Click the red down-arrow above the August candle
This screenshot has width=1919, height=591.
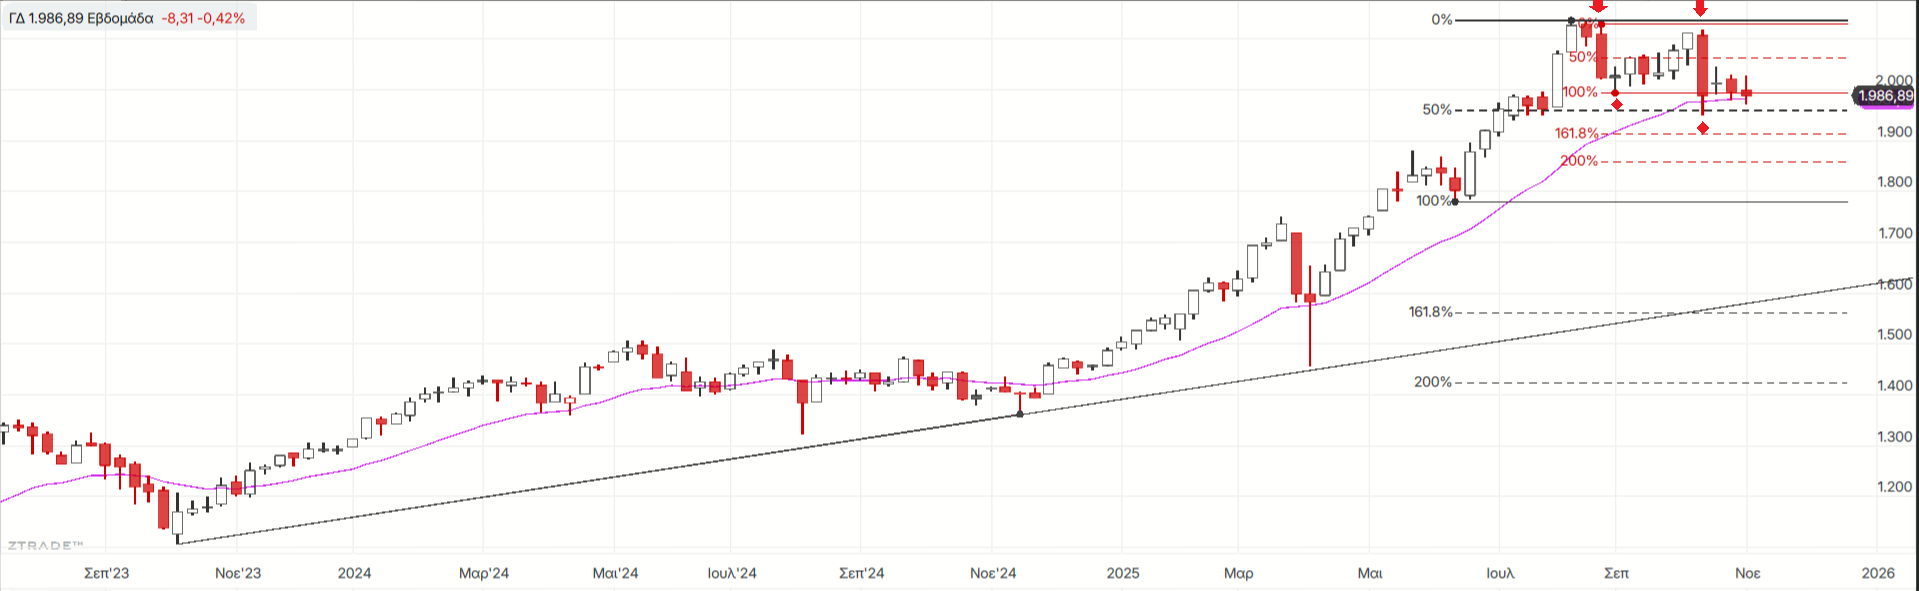[x=1598, y=7]
